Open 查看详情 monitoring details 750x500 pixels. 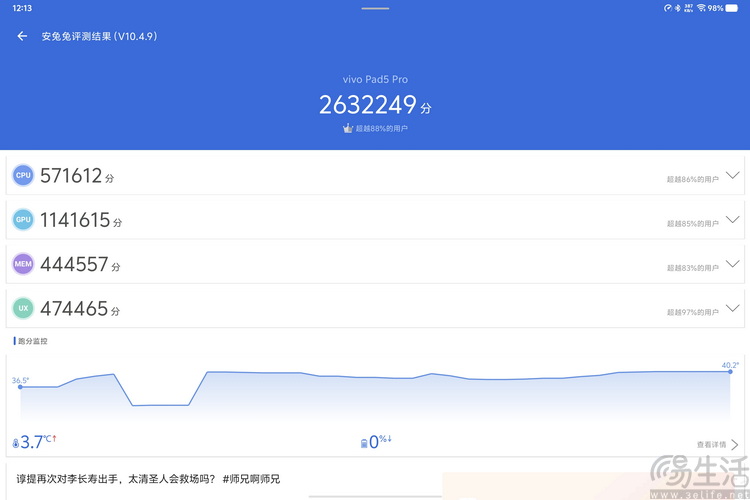pos(717,444)
